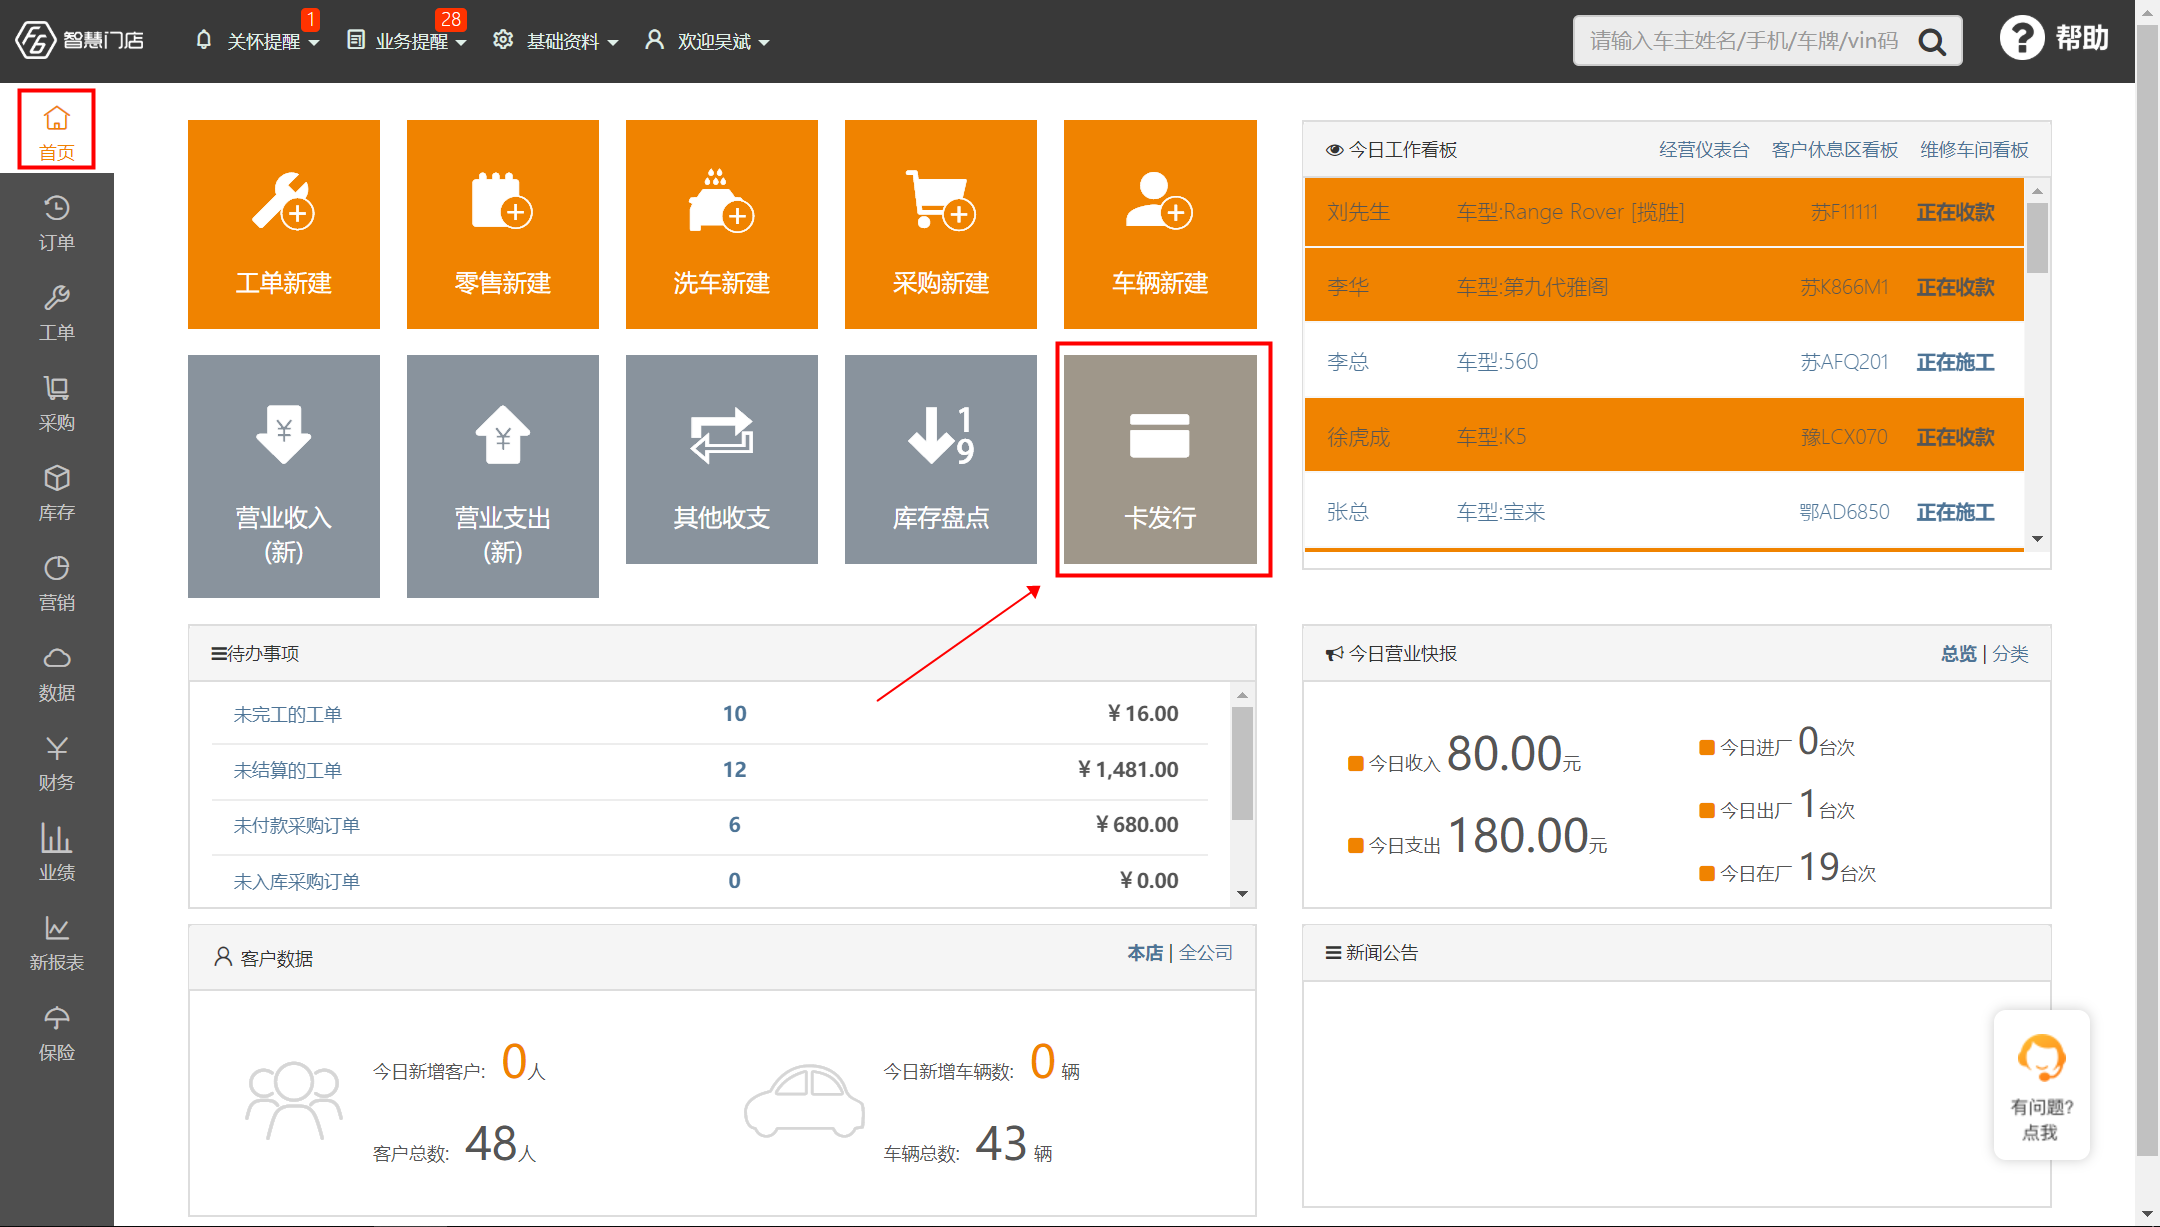Image resolution: width=2160 pixels, height=1227 pixels.
Task: Click the main page vertical scrollbar
Action: click(2147, 590)
